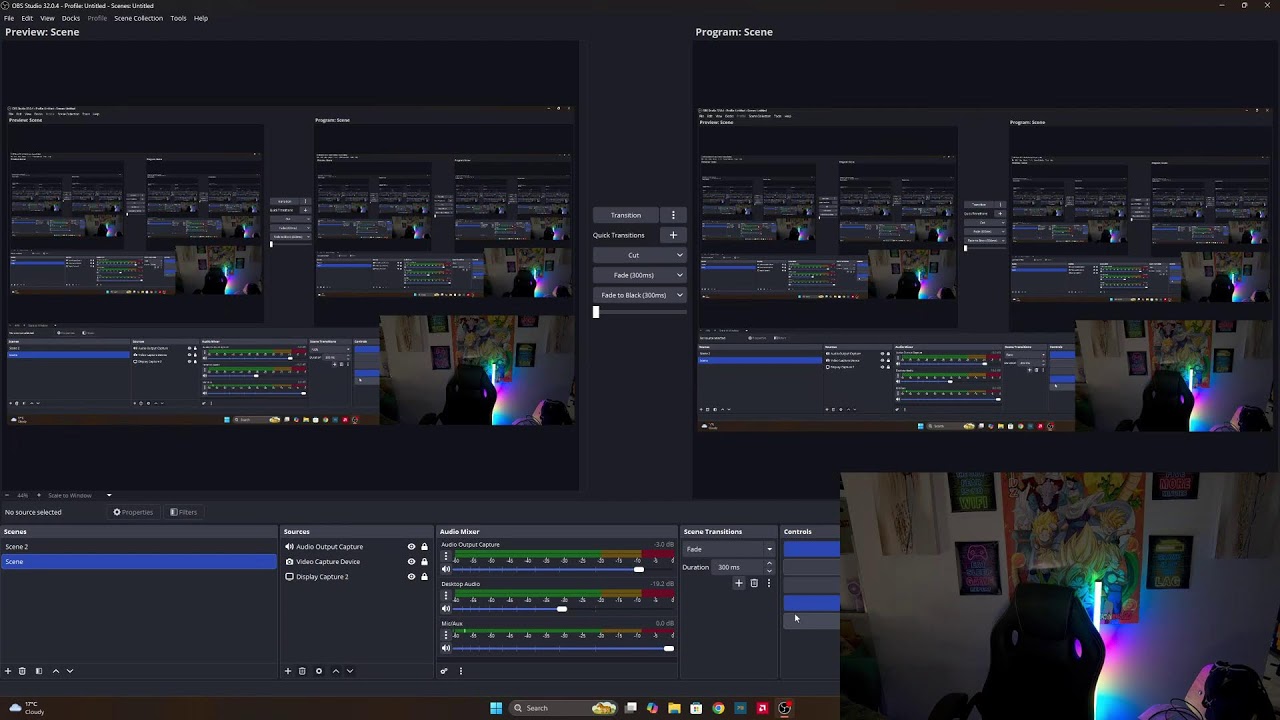Viewport: 1280px width, 720px height.
Task: Unlock the Display Capture 2 source
Action: pyautogui.click(x=424, y=577)
